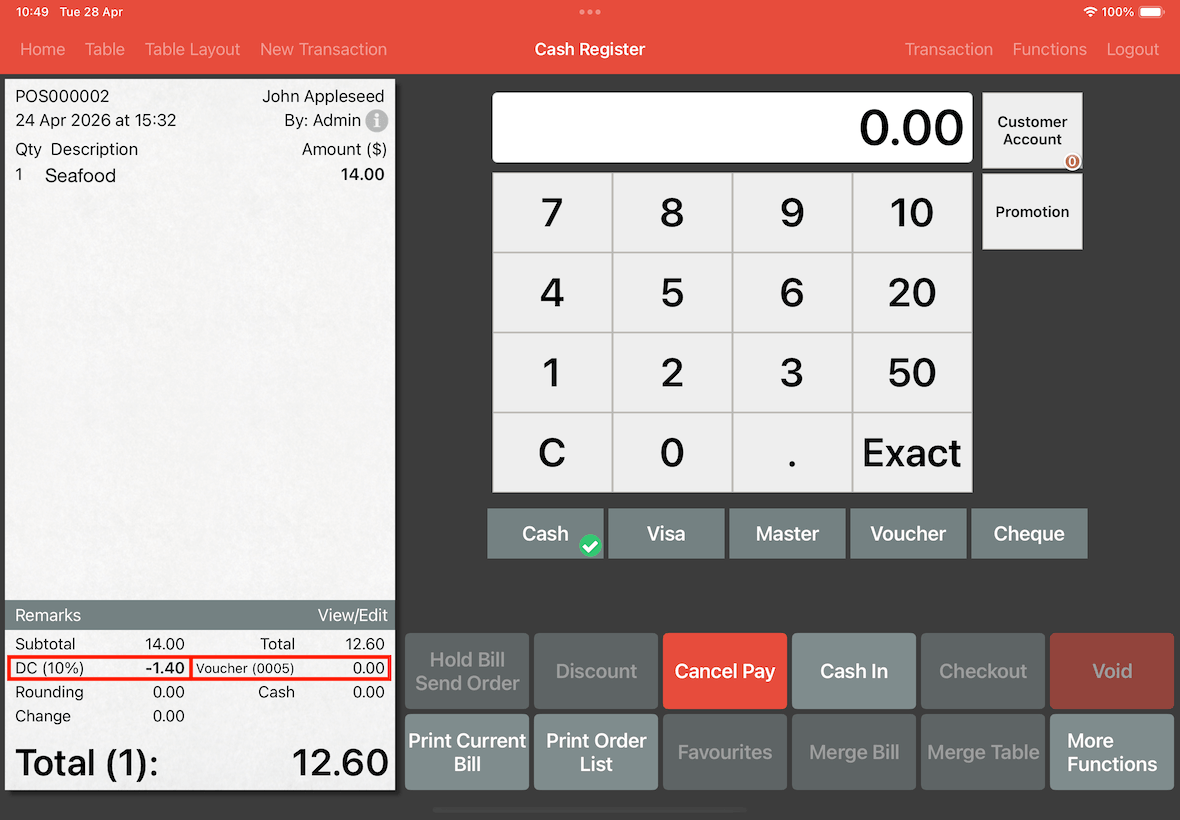Tap quick amount 20 key
This screenshot has width=1180, height=820.
912,293
